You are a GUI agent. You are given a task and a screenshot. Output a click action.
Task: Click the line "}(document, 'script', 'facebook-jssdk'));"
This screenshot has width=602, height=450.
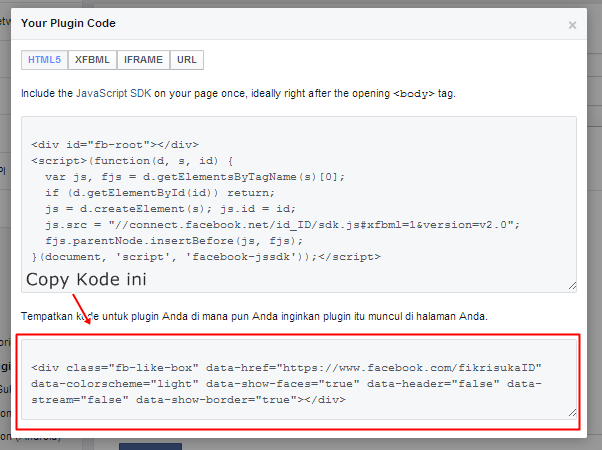pos(206,257)
